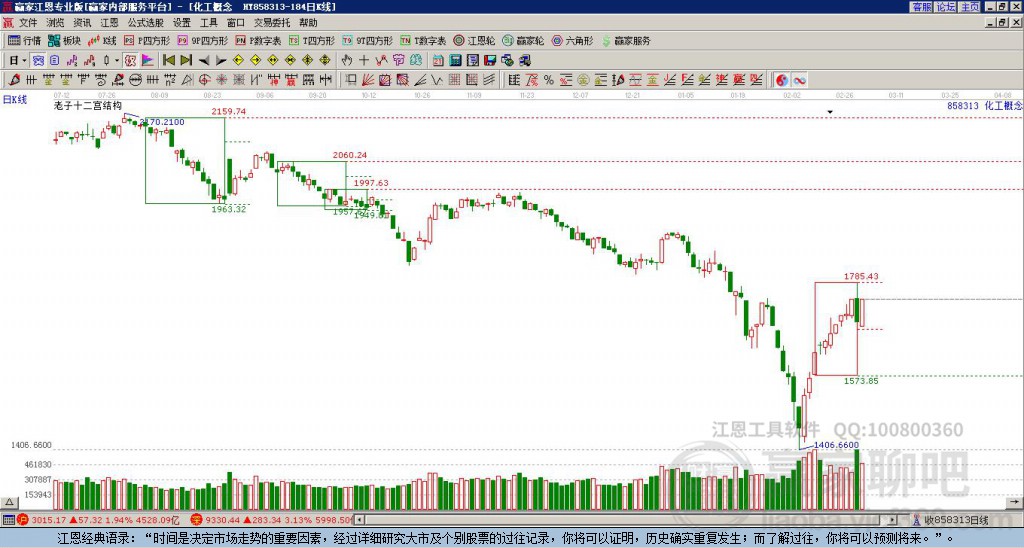Open the 窗口 menu
The height and width of the screenshot is (548, 1024).
236,23
